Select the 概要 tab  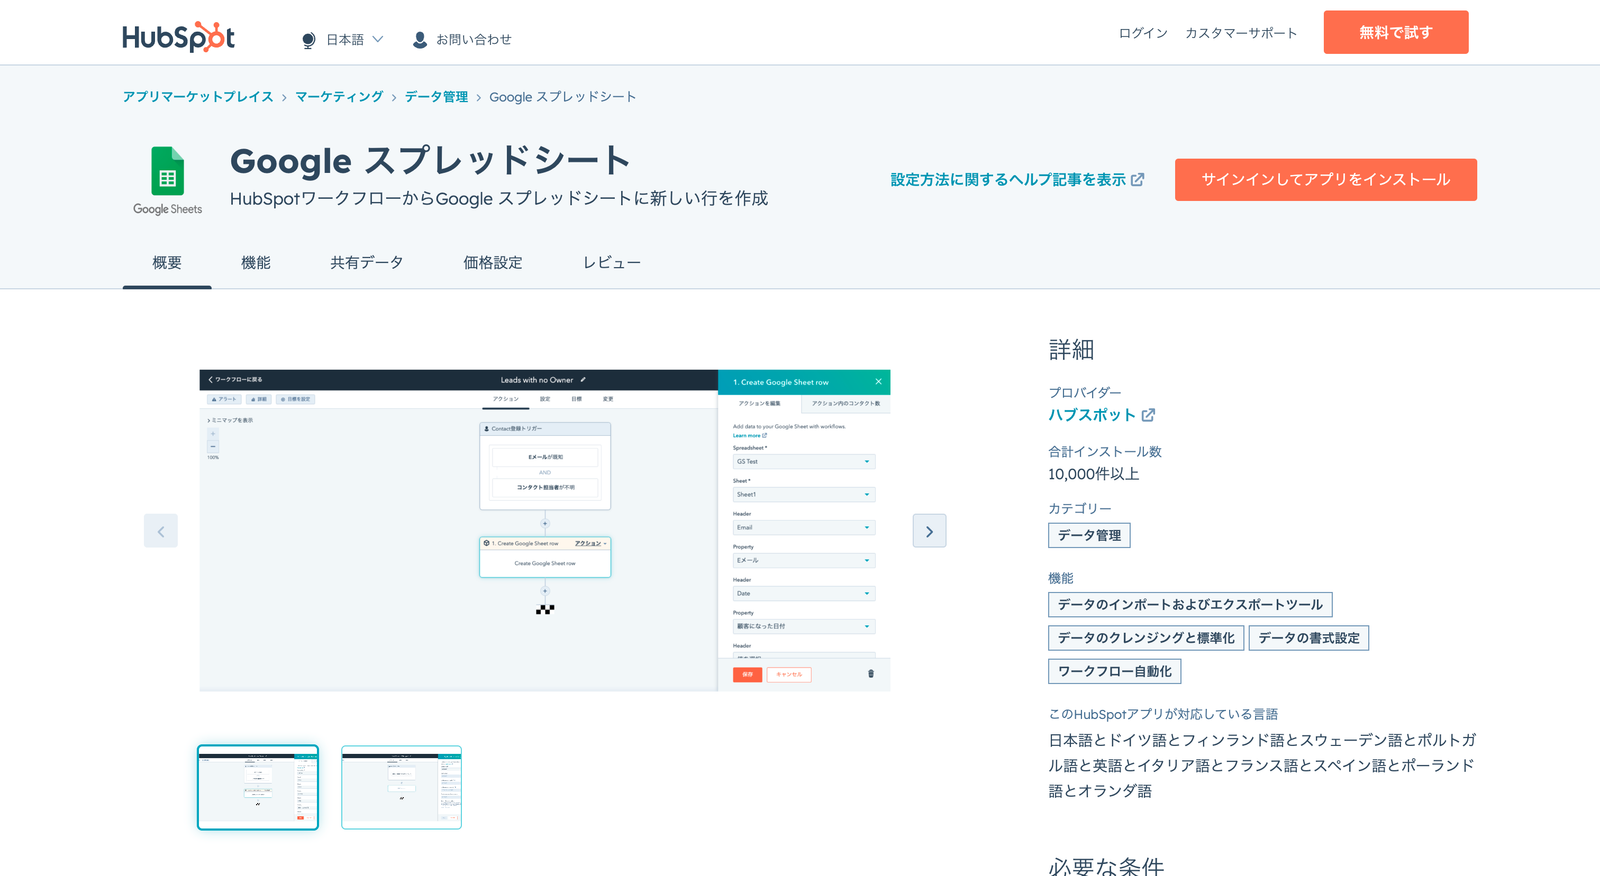coord(167,263)
